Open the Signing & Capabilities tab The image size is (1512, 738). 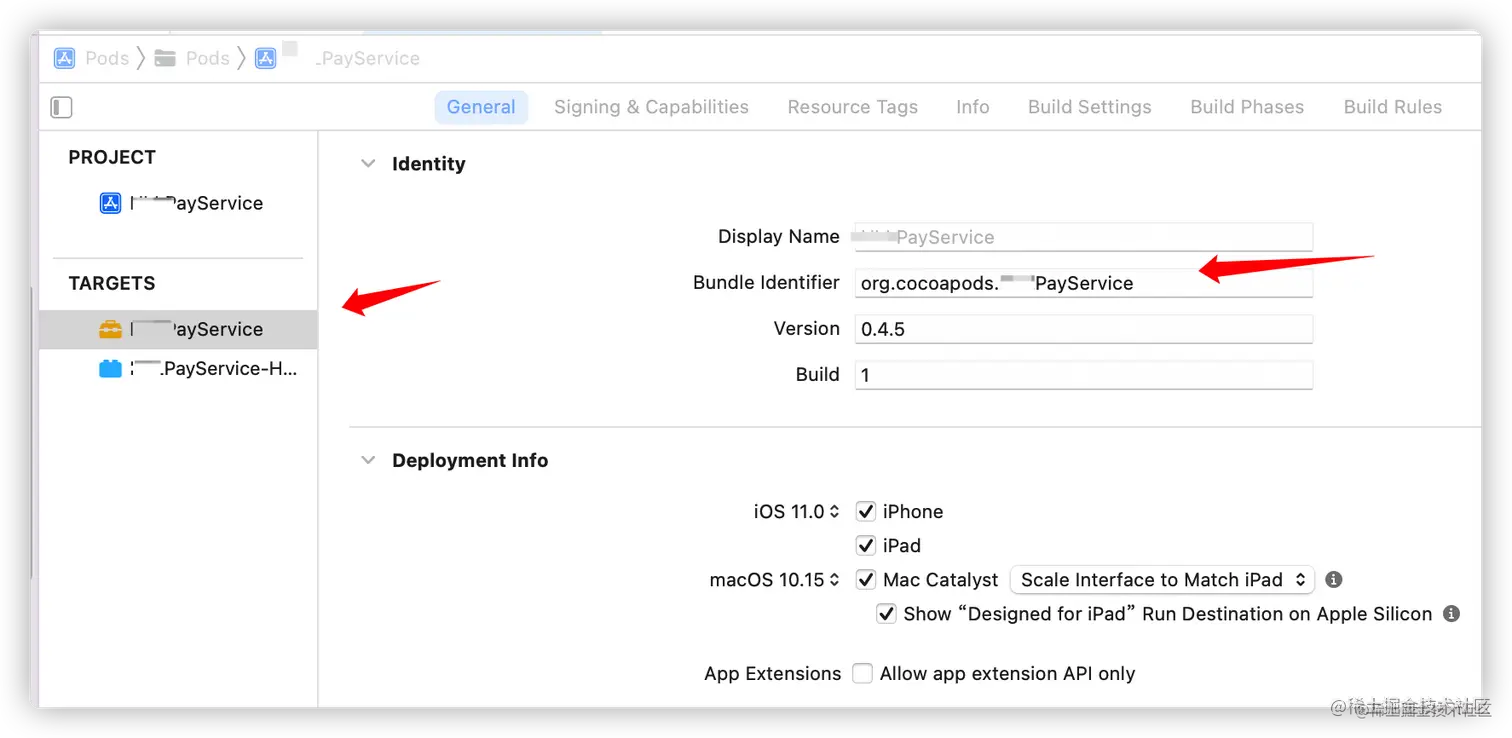point(651,107)
